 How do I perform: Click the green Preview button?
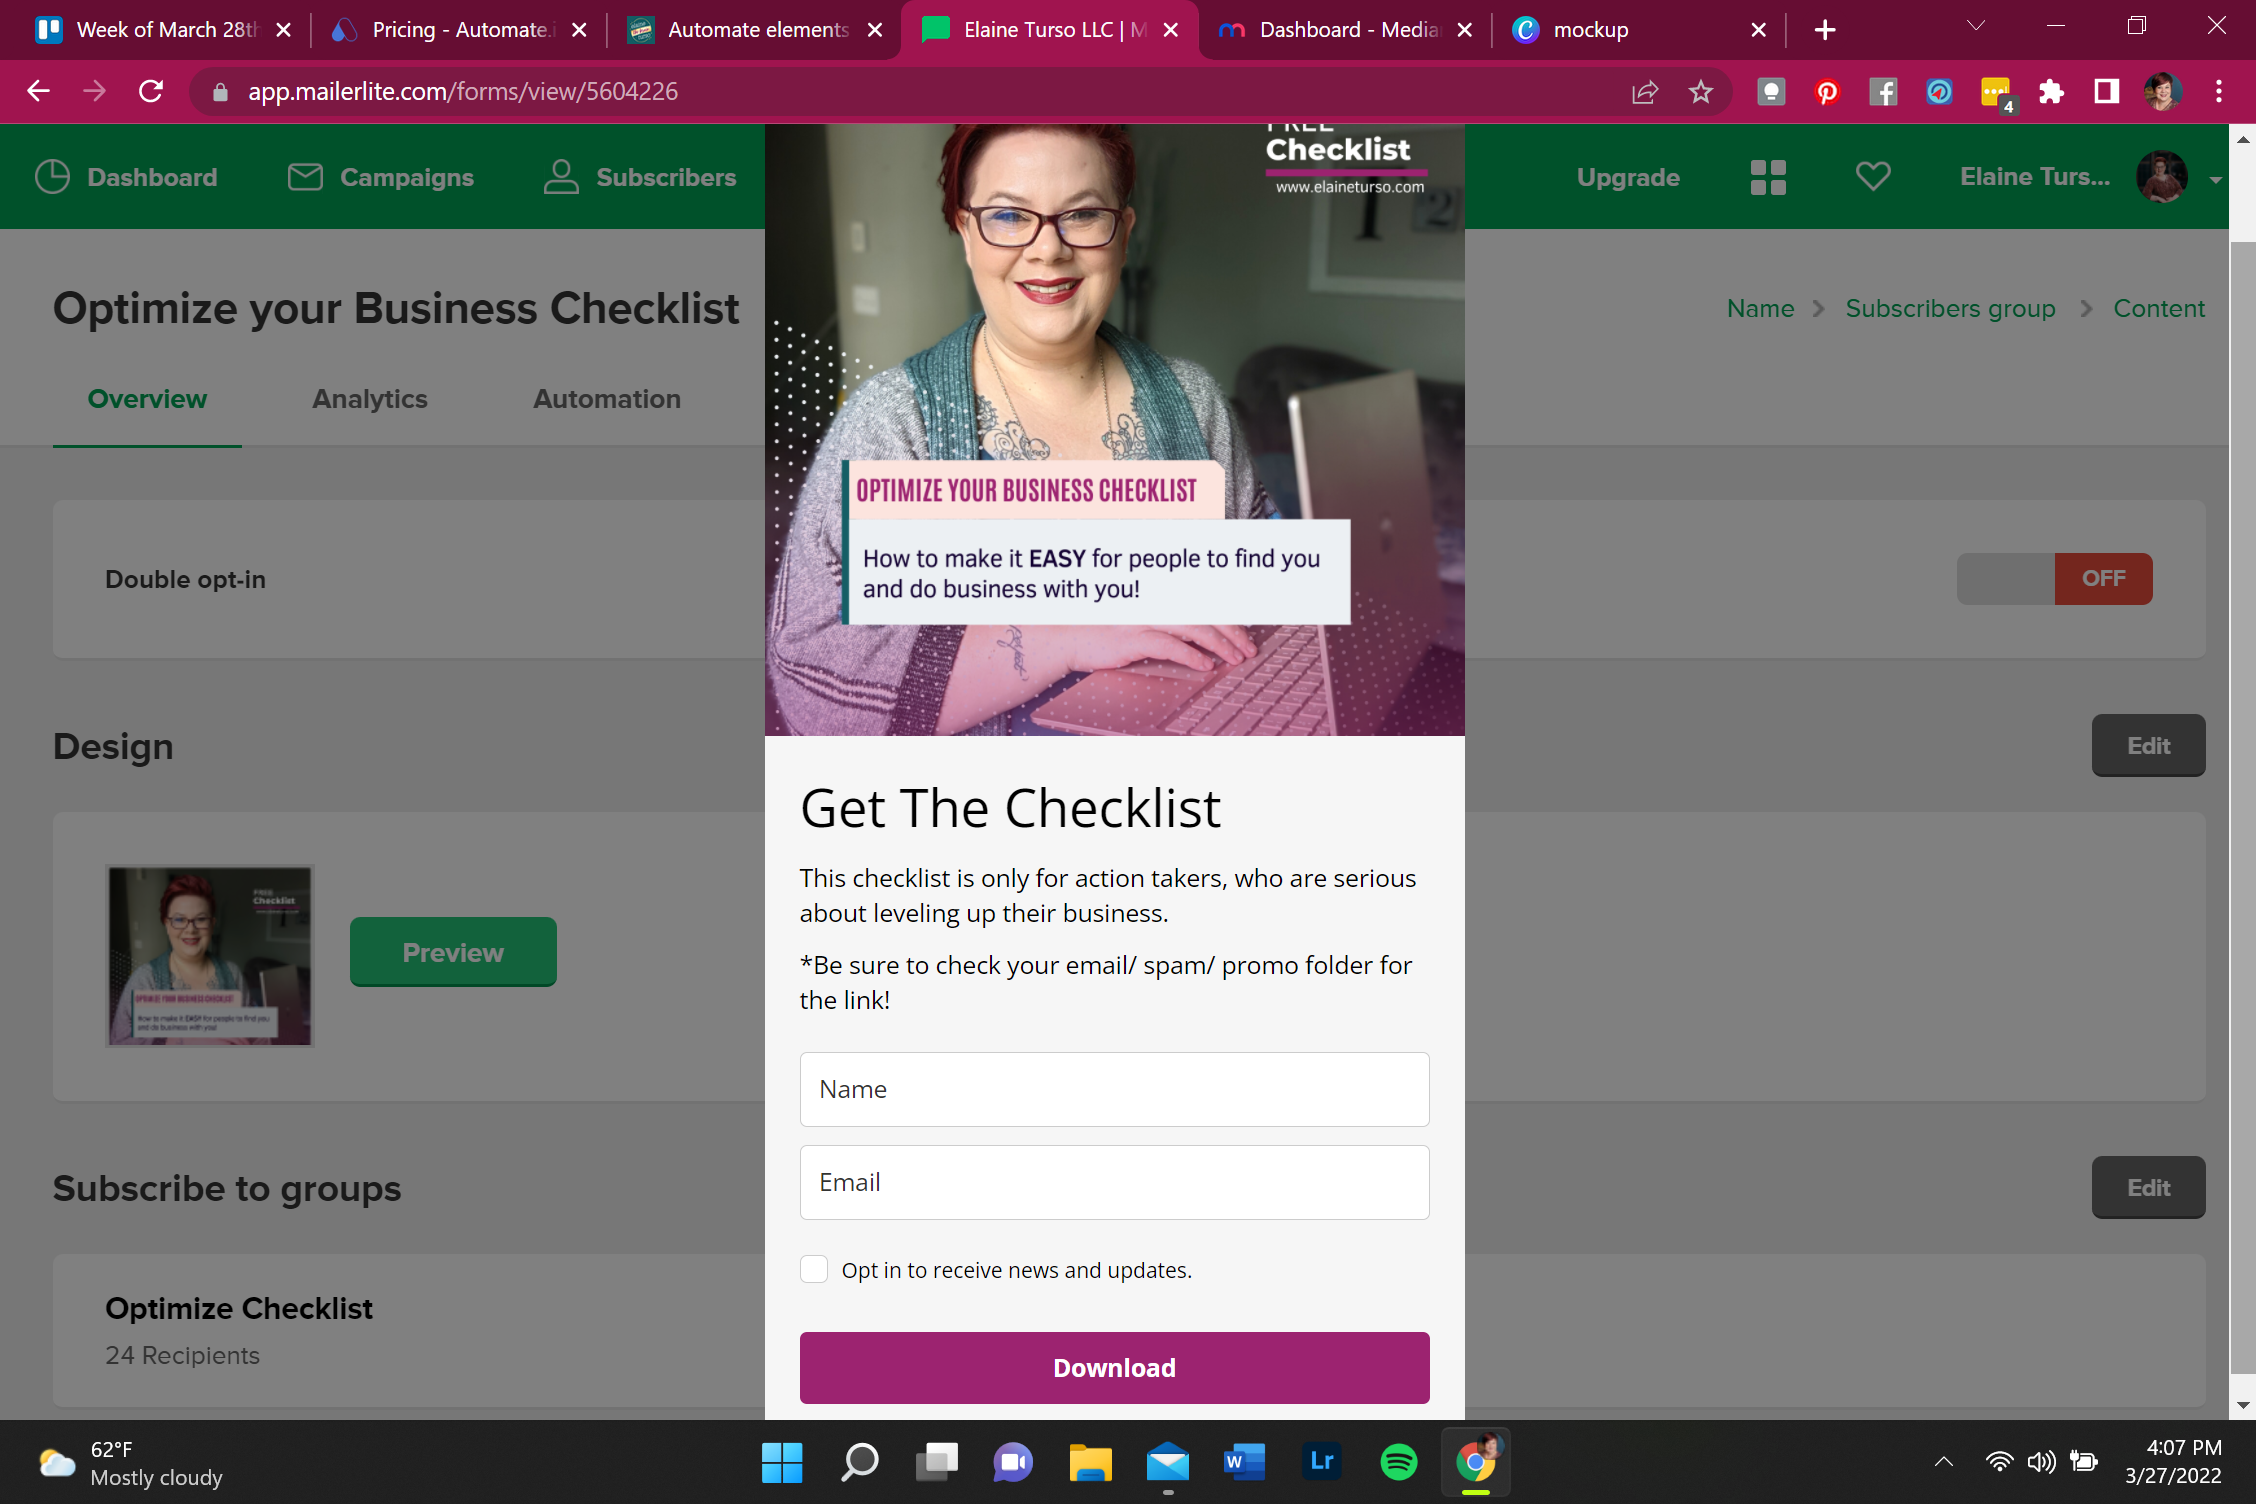[453, 952]
